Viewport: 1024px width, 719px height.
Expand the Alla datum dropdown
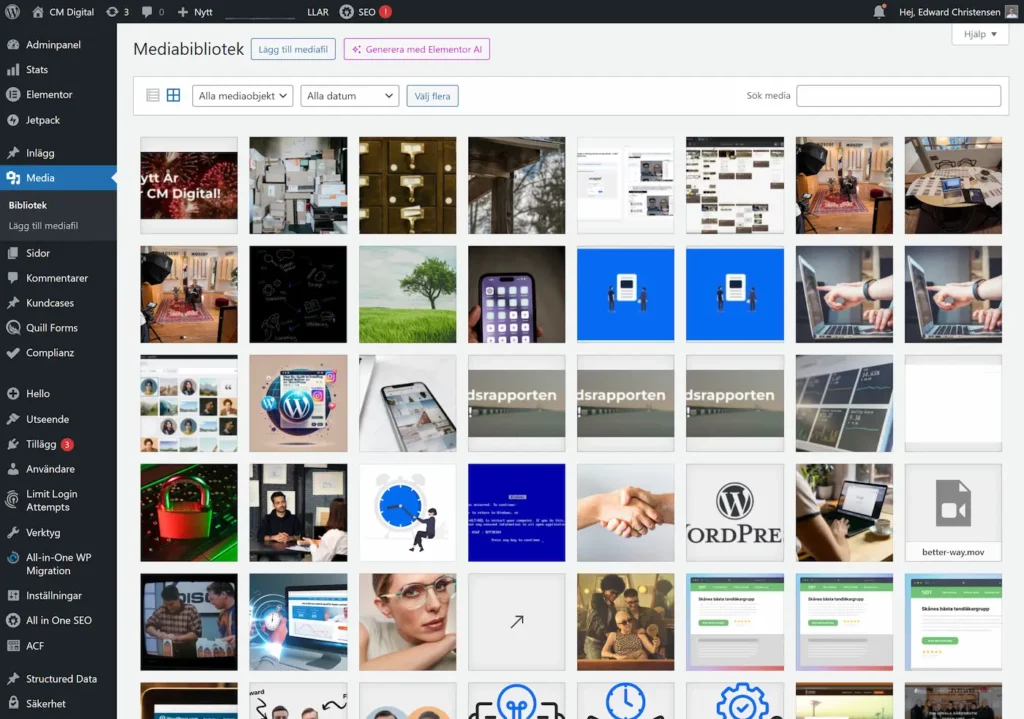350,96
